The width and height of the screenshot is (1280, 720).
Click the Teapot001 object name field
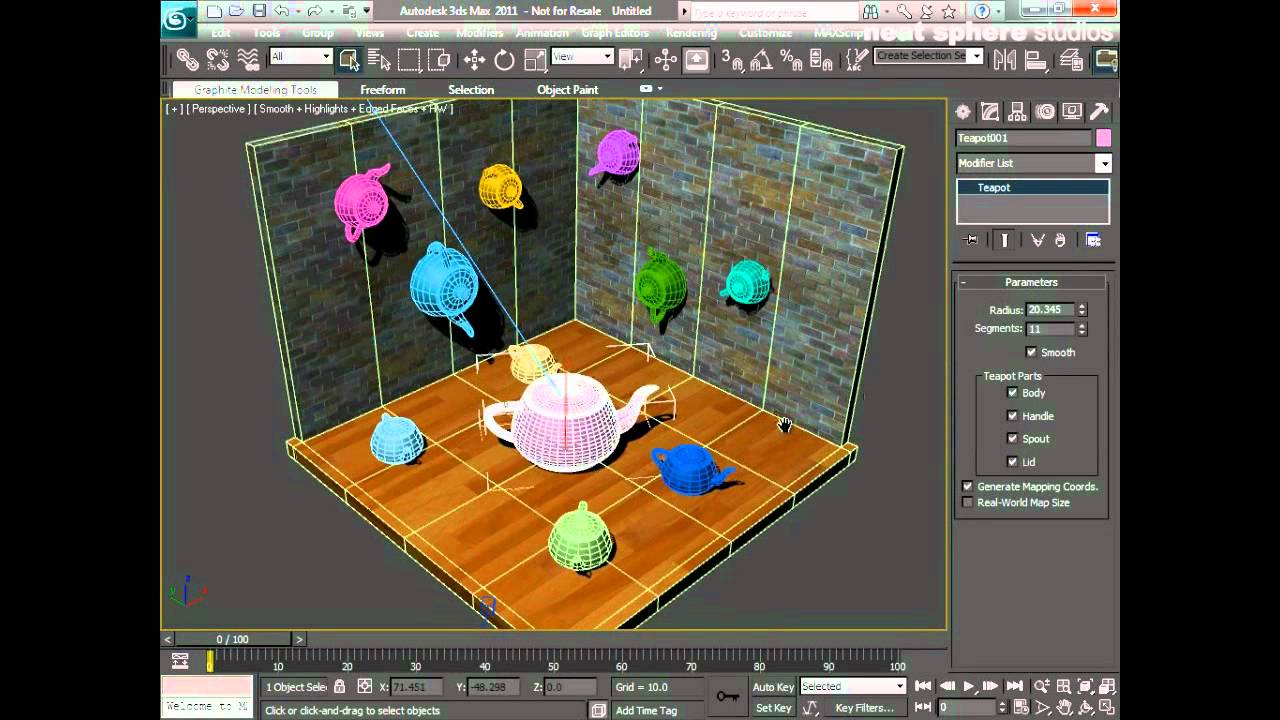point(1023,138)
